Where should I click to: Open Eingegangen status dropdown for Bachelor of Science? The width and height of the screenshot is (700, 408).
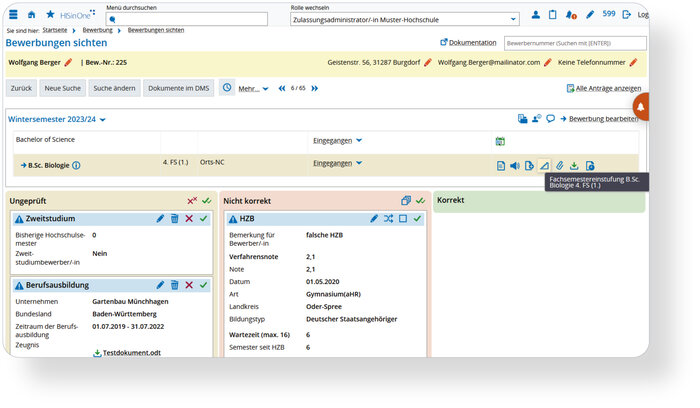(x=338, y=141)
